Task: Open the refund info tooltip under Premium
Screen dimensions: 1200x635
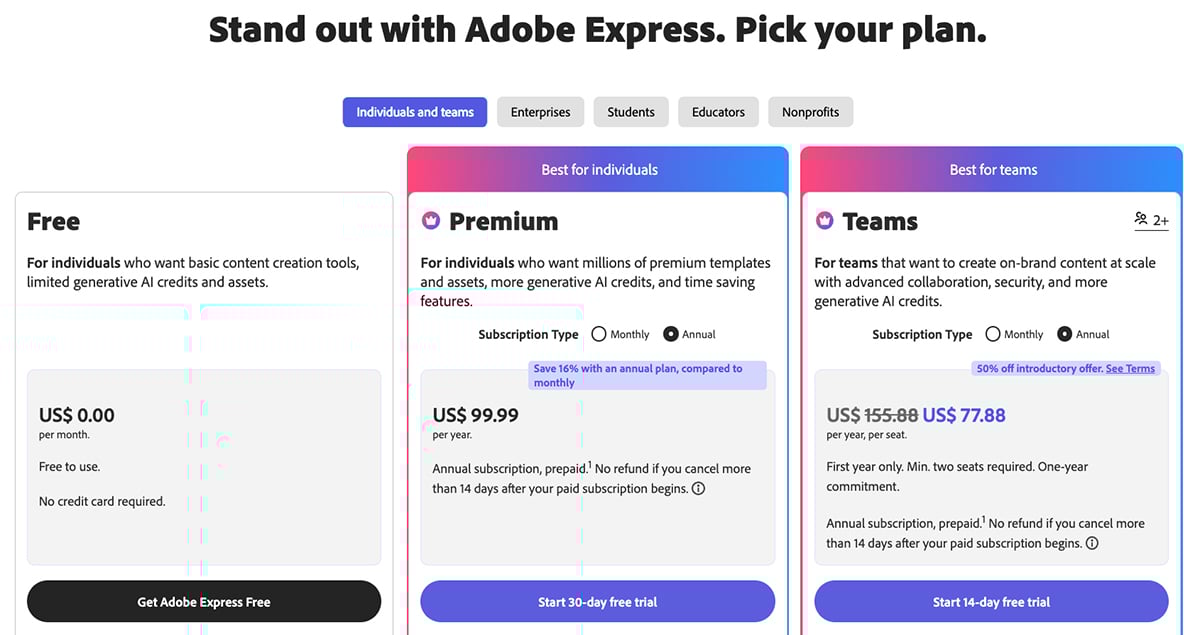Action: 698,488
